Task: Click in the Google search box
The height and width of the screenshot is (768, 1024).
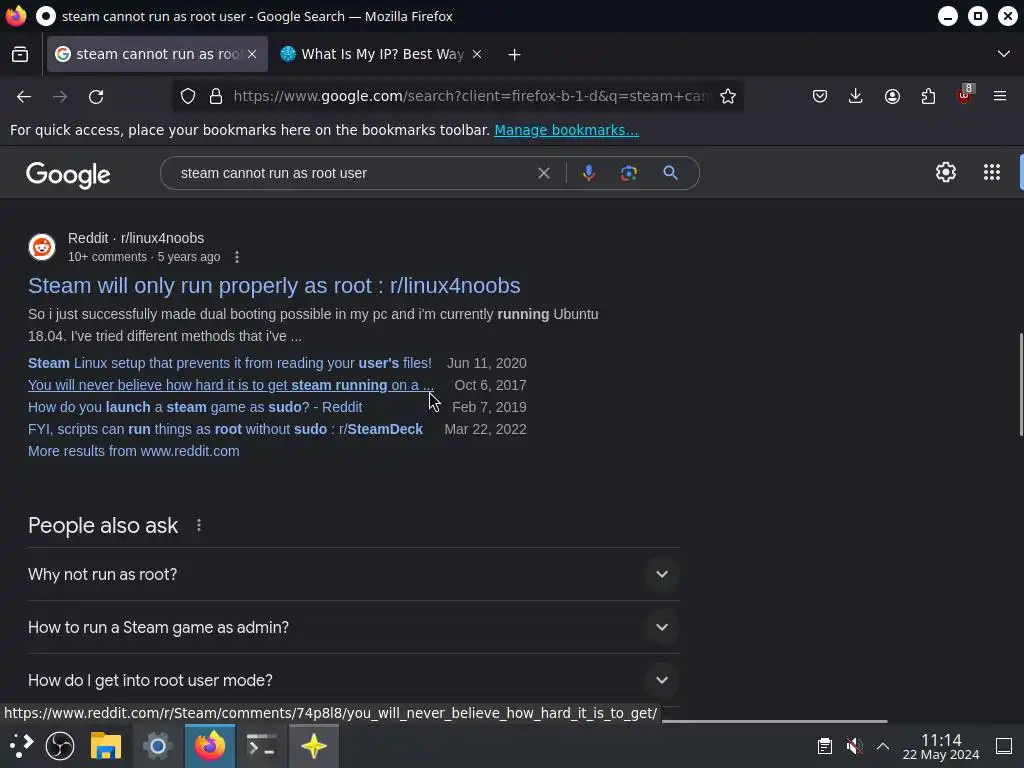Action: 353,173
